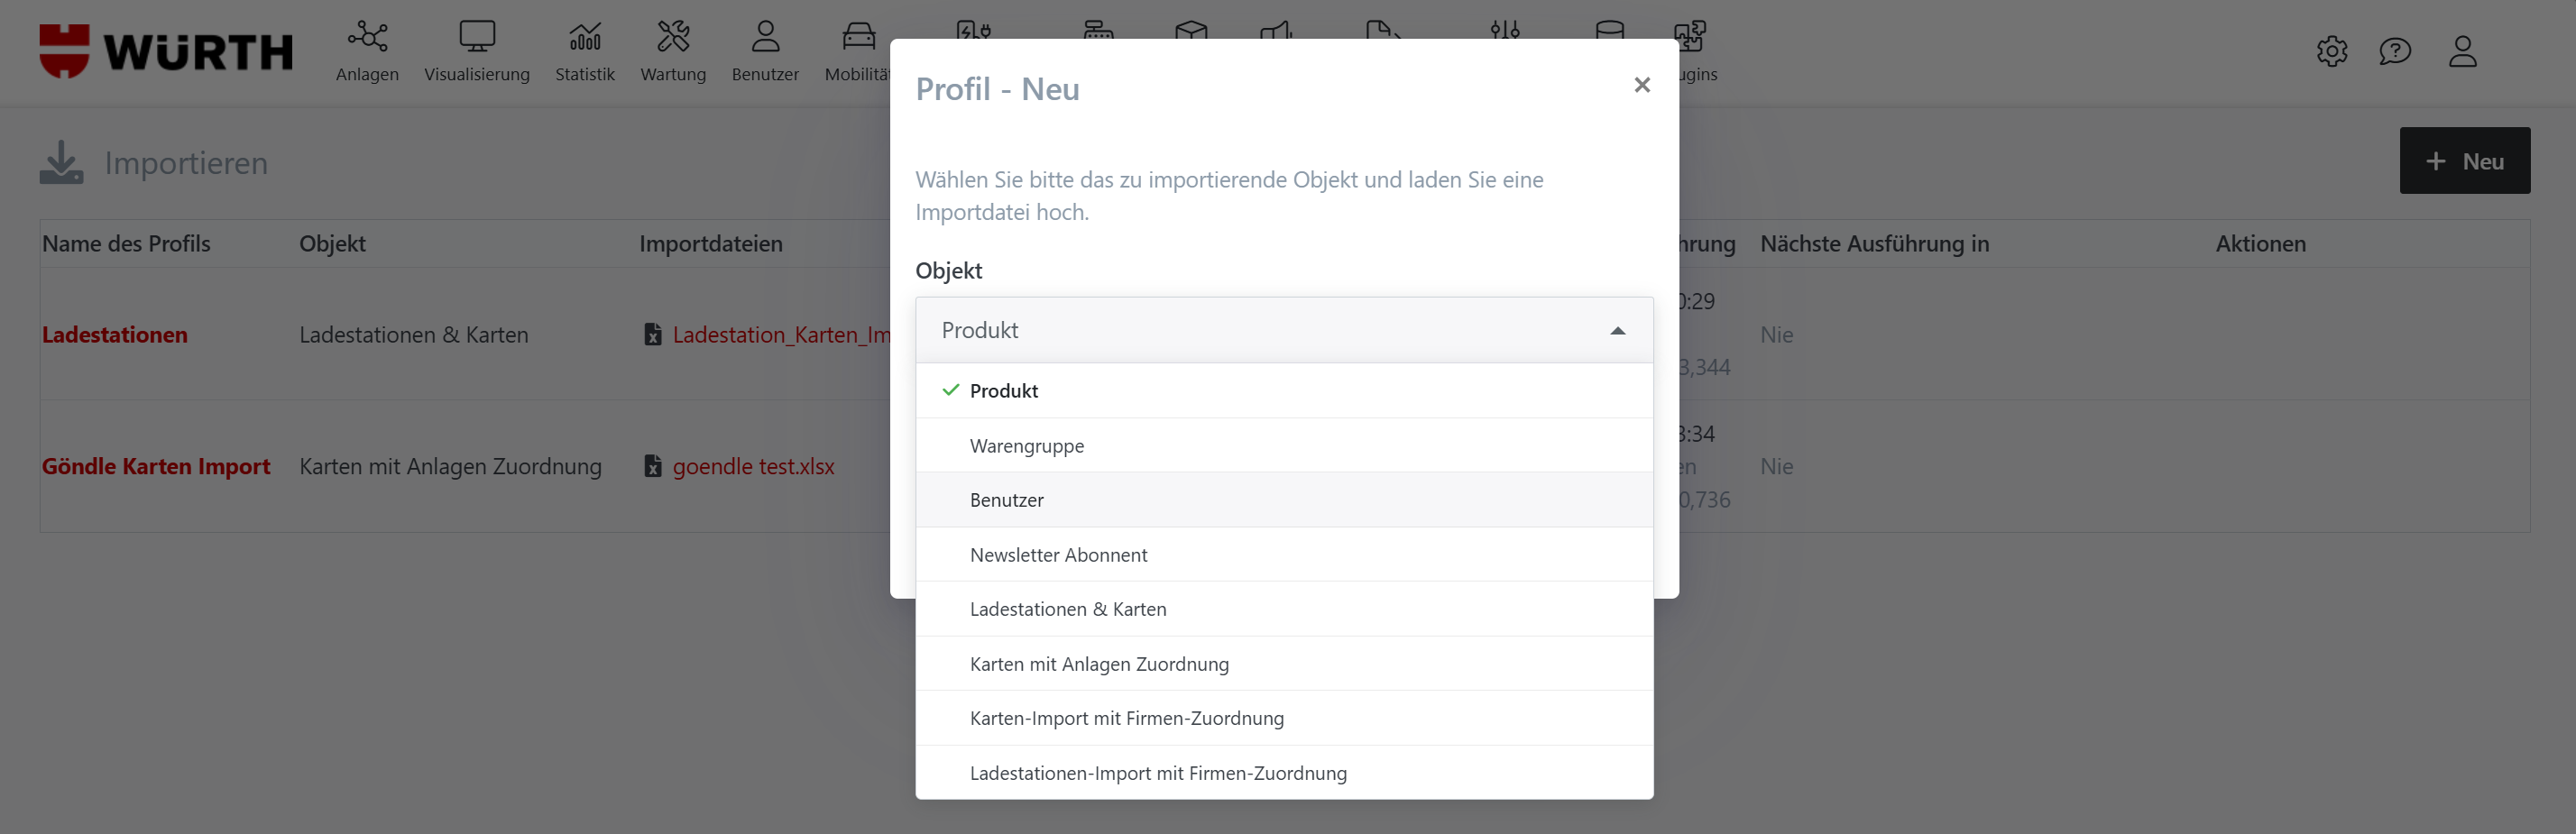Open the Visualisierung monitor icon

tap(477, 38)
